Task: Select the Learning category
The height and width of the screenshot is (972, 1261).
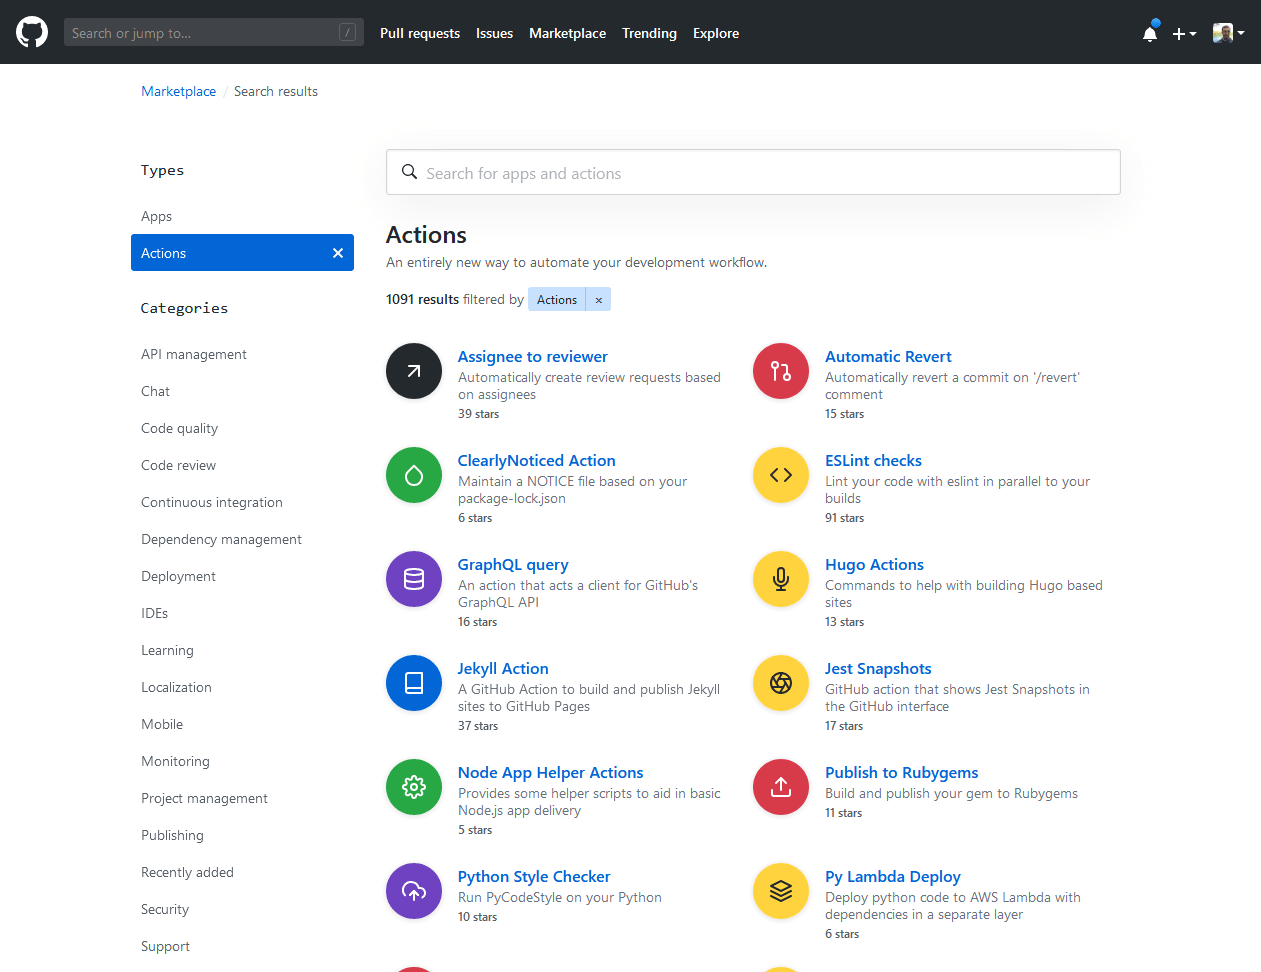Action: (167, 650)
